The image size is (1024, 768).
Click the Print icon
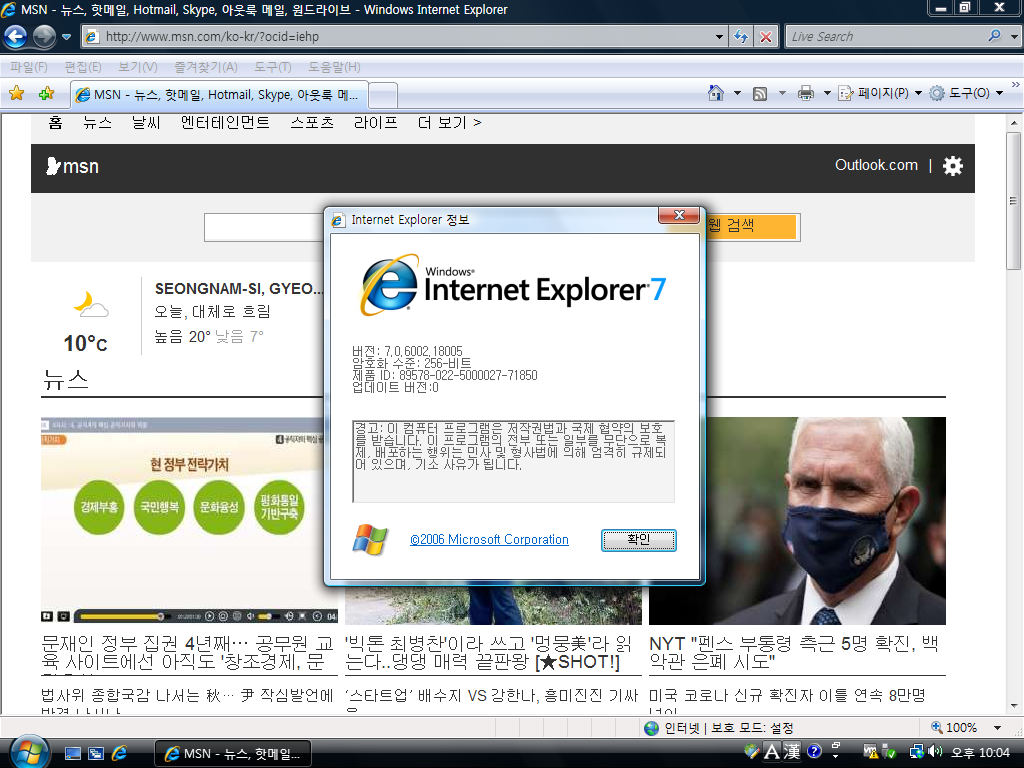(806, 93)
